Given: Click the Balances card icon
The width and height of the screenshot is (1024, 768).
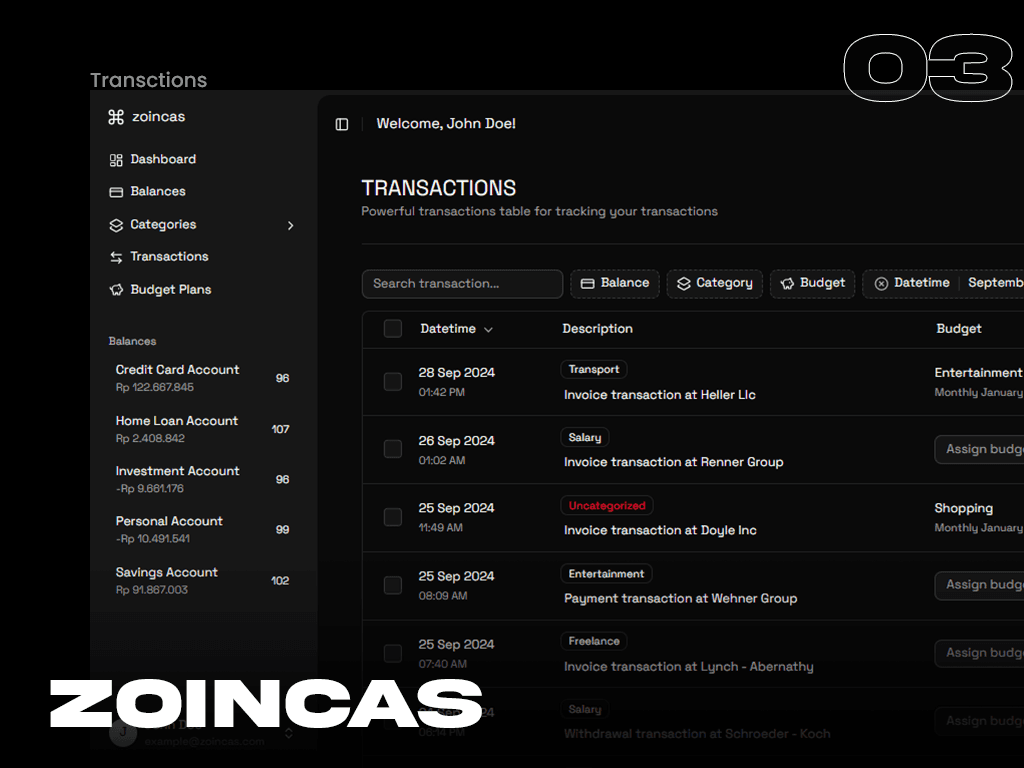Looking at the screenshot, I should click(x=116, y=192).
